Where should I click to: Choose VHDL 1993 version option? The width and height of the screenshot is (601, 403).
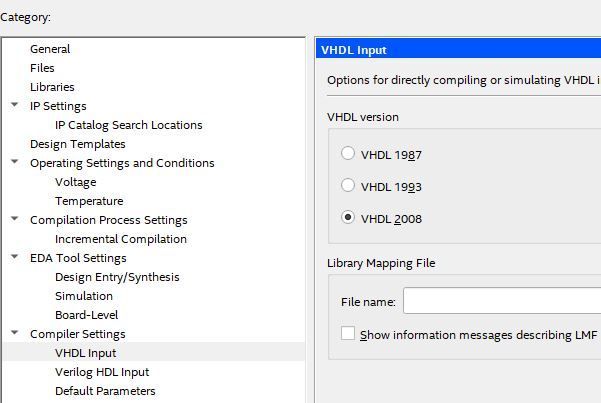tap(348, 186)
